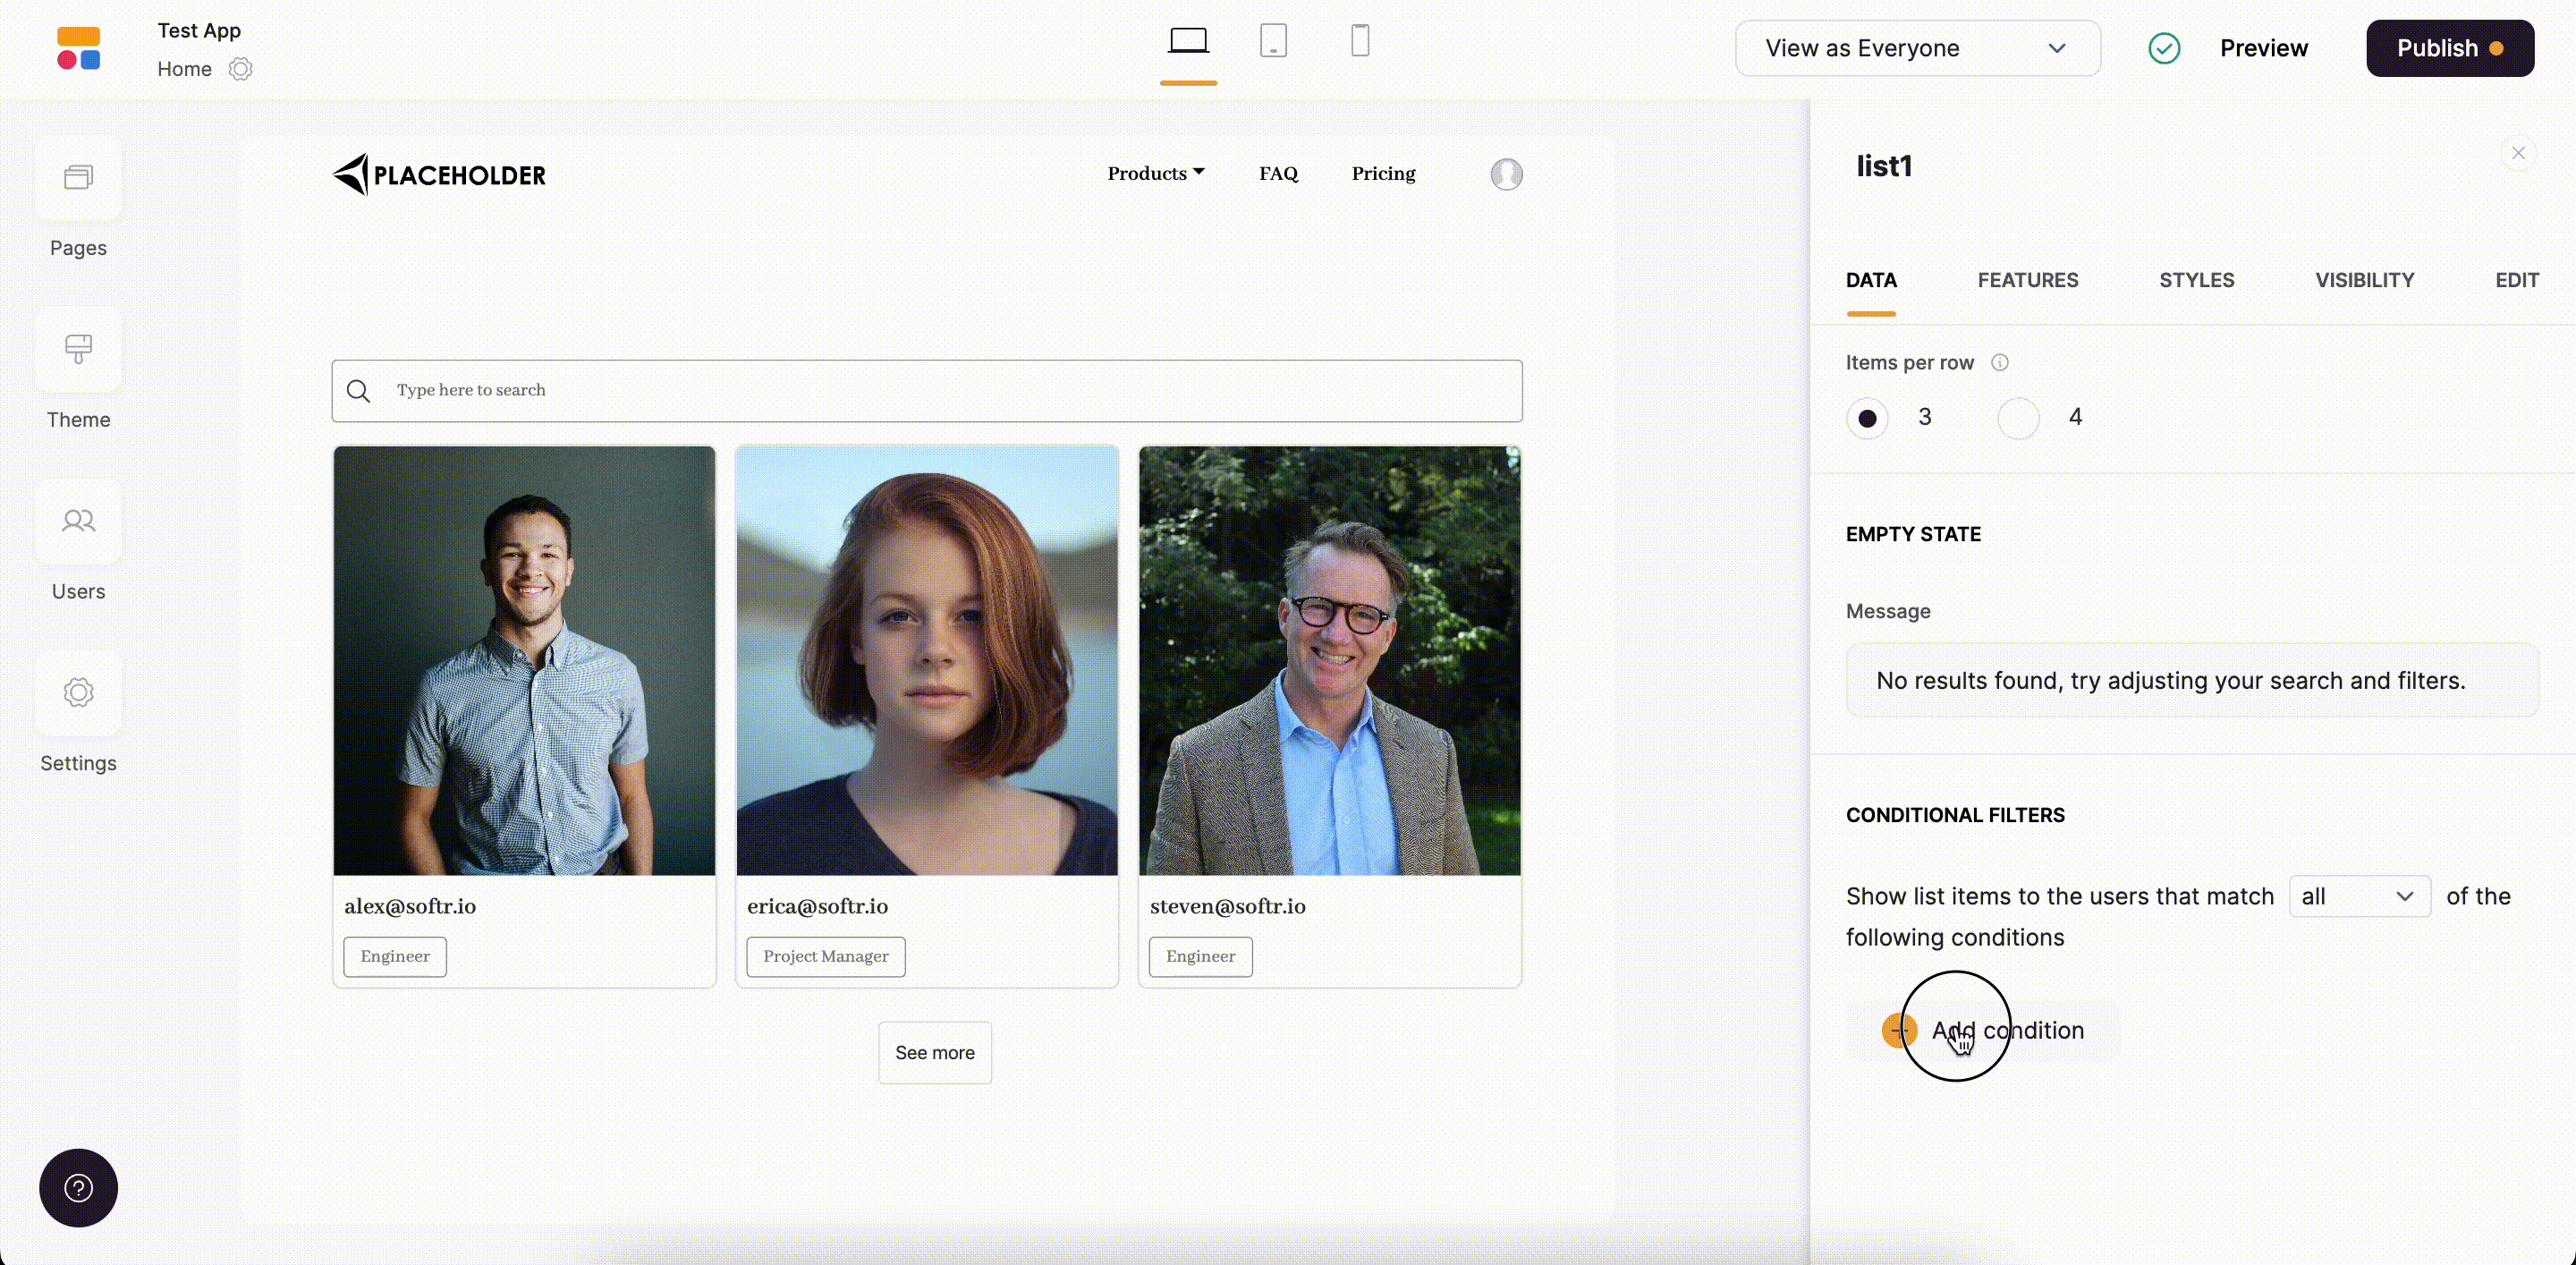Click the user avatar in navbar
The height and width of the screenshot is (1265, 2576).
pos(1505,174)
